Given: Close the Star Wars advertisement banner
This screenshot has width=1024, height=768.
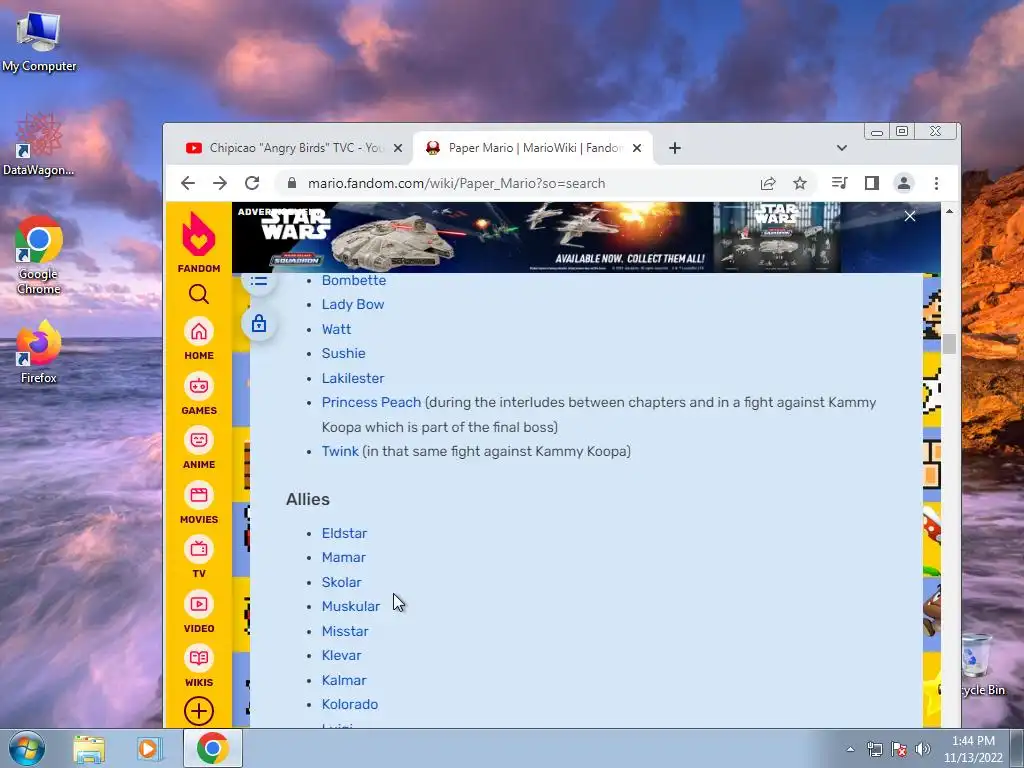Looking at the screenshot, I should click(910, 216).
